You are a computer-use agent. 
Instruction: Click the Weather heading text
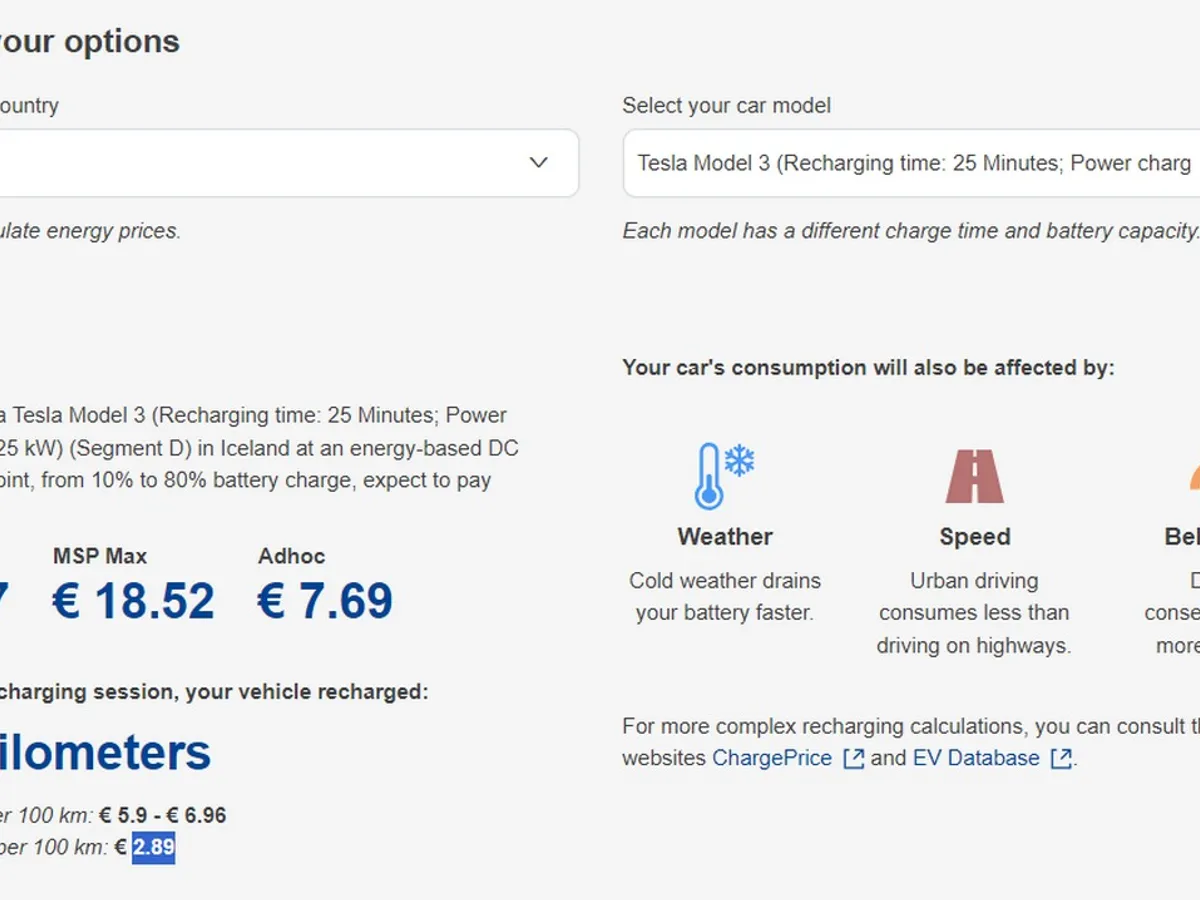(x=725, y=537)
